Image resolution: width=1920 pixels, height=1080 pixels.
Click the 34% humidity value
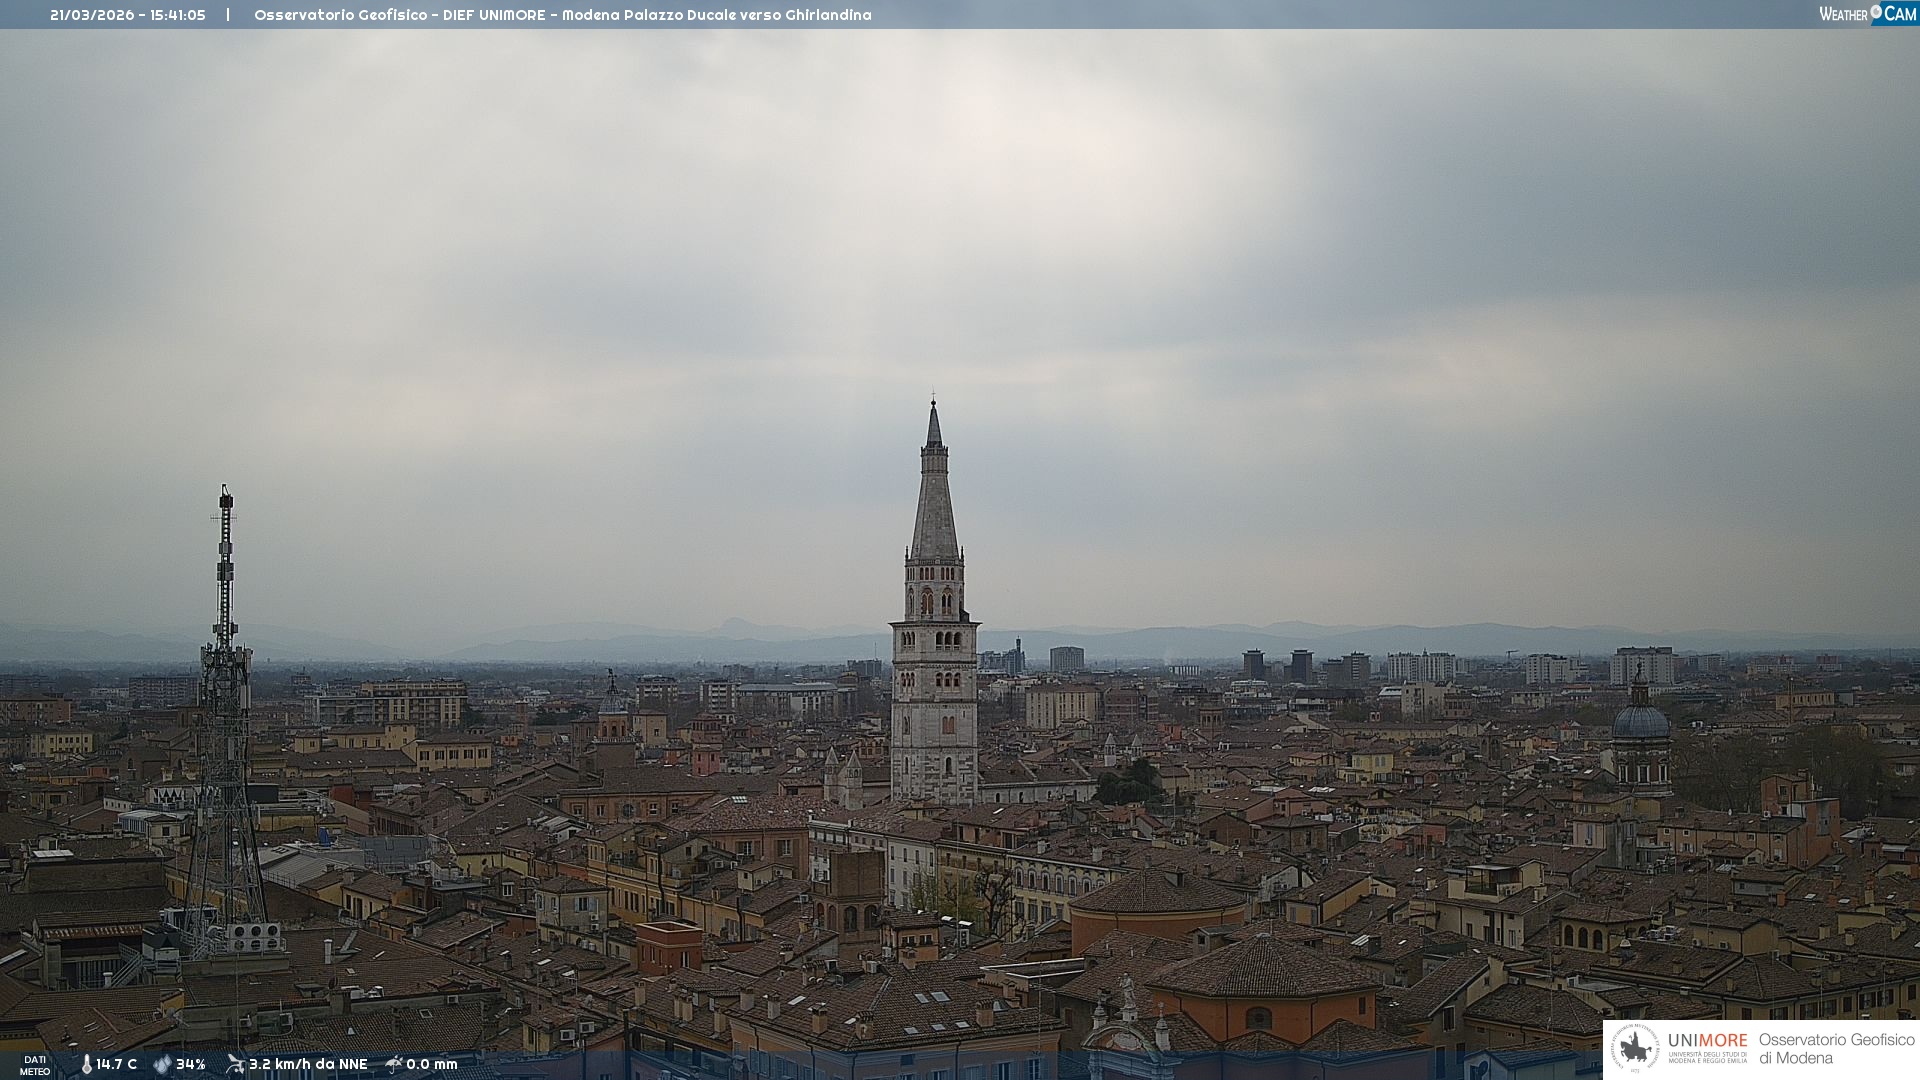point(190,1064)
